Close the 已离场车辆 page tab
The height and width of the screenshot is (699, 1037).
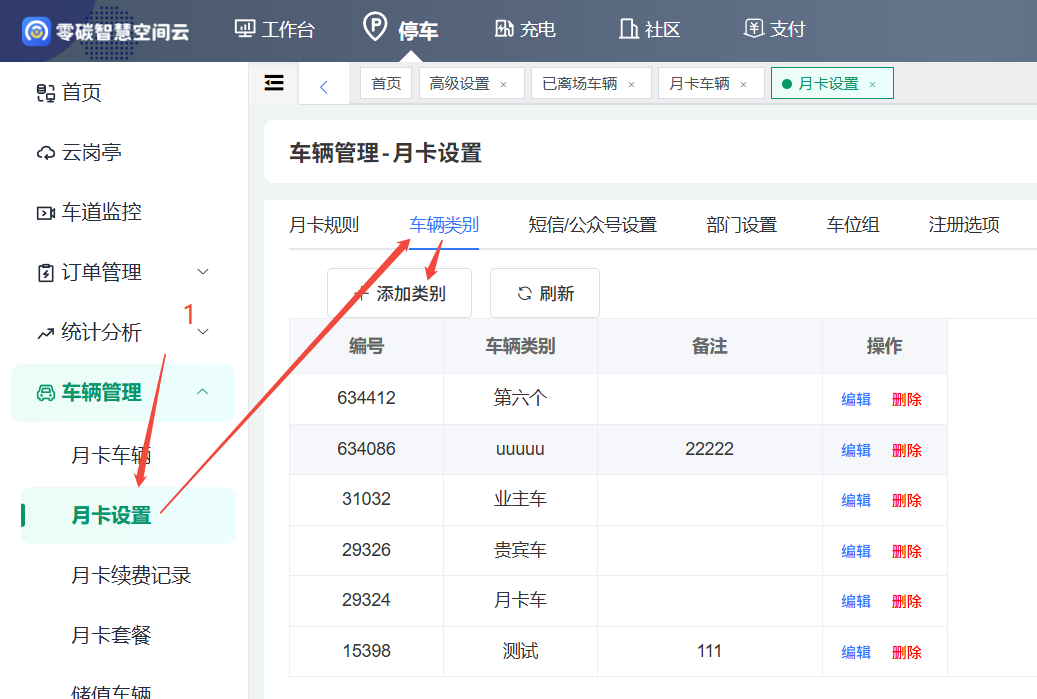point(632,85)
